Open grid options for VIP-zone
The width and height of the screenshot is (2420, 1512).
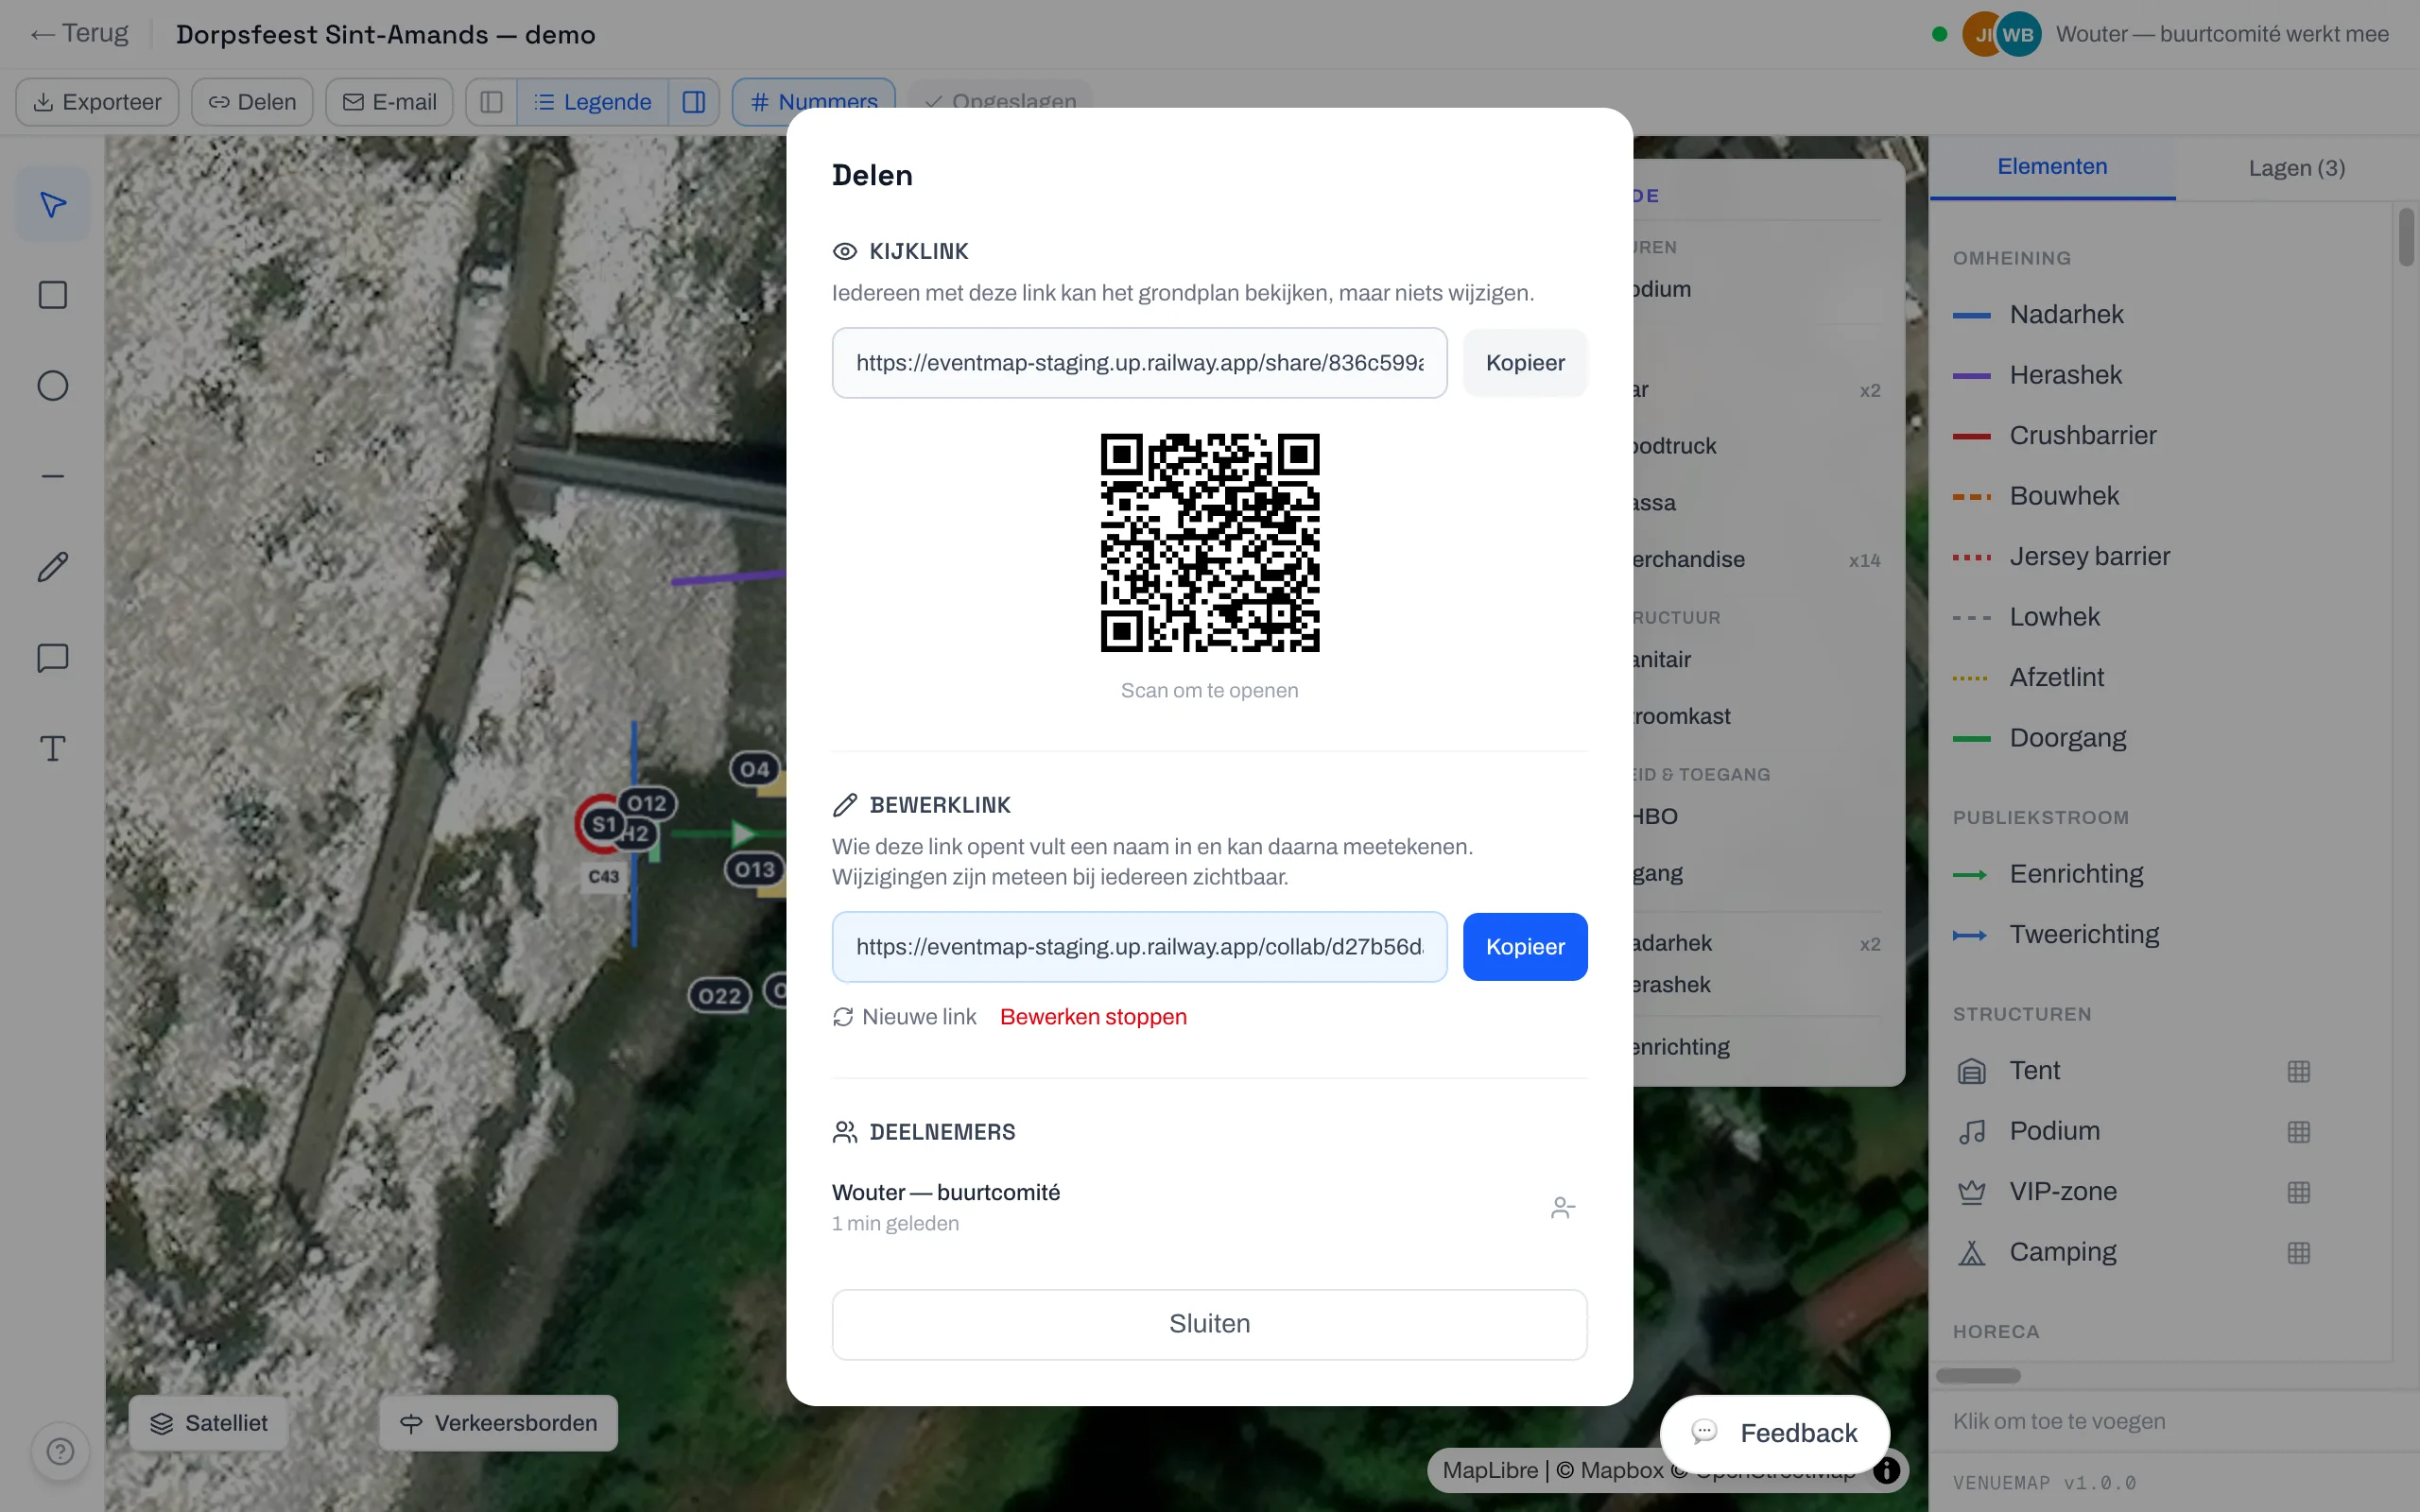2298,1192
